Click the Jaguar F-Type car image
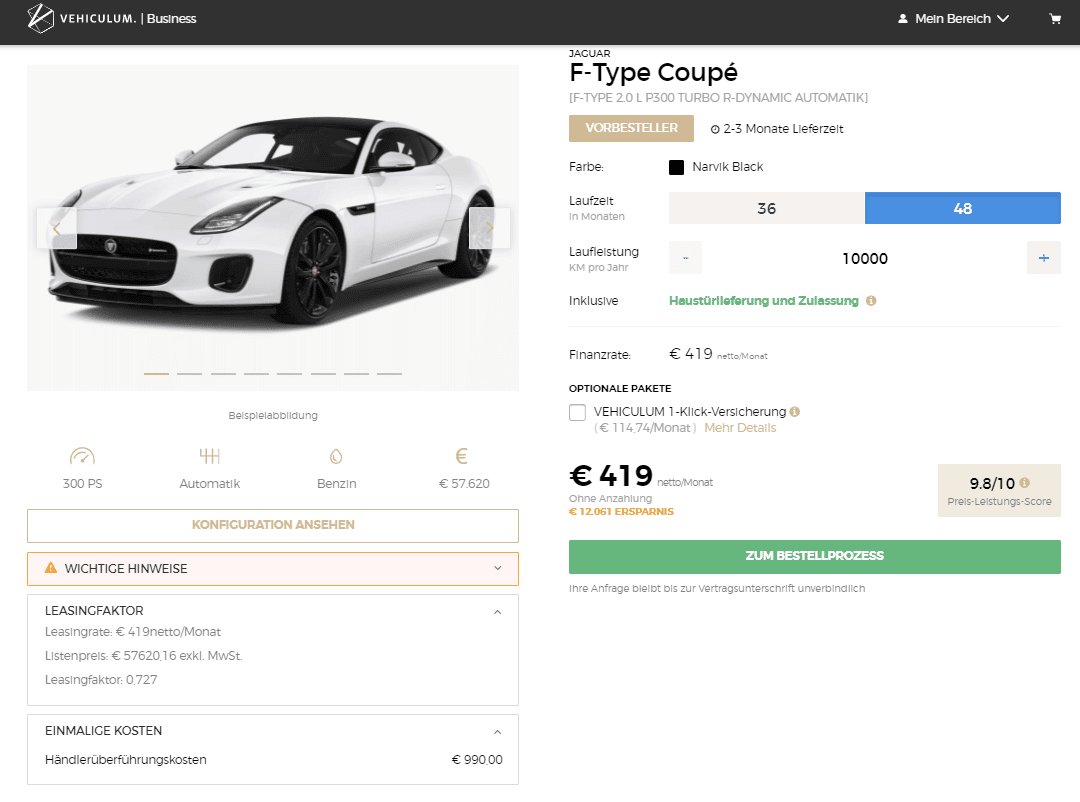 click(273, 227)
